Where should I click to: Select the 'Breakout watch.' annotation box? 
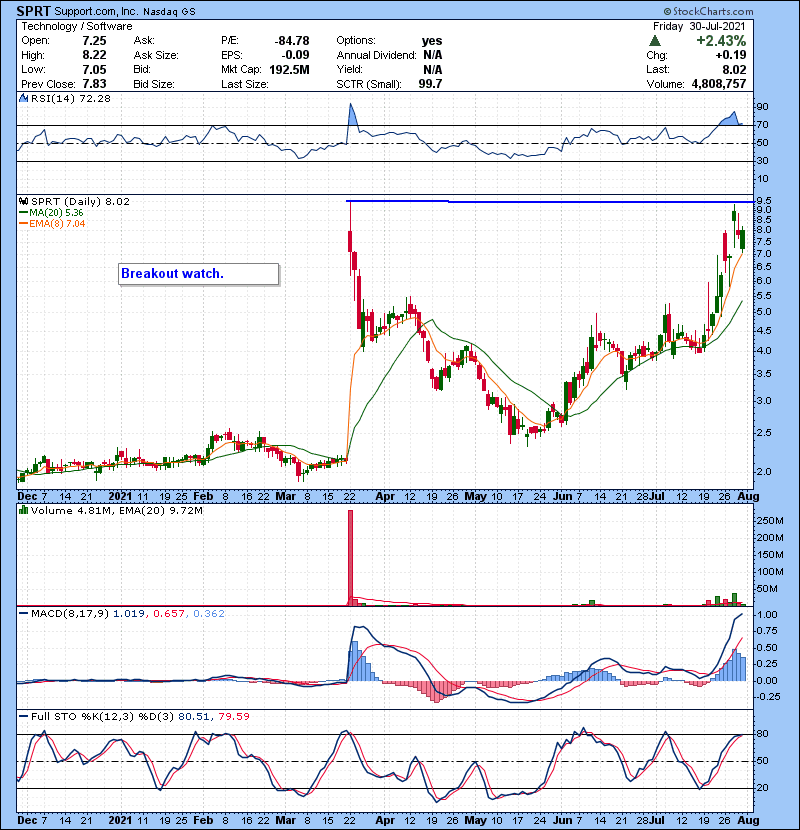pyautogui.click(x=199, y=274)
